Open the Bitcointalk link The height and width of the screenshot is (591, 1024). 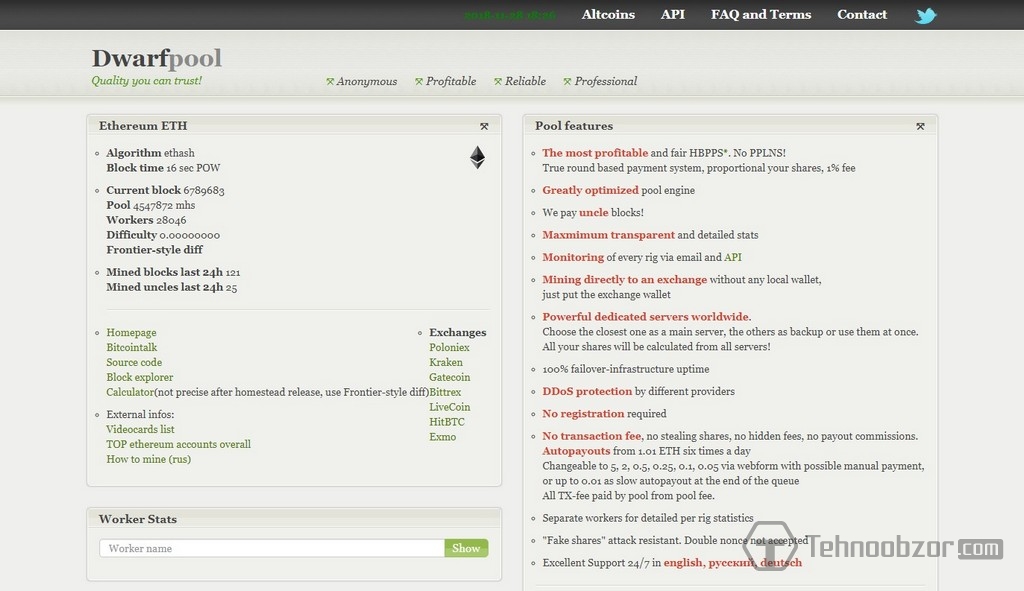click(x=132, y=348)
